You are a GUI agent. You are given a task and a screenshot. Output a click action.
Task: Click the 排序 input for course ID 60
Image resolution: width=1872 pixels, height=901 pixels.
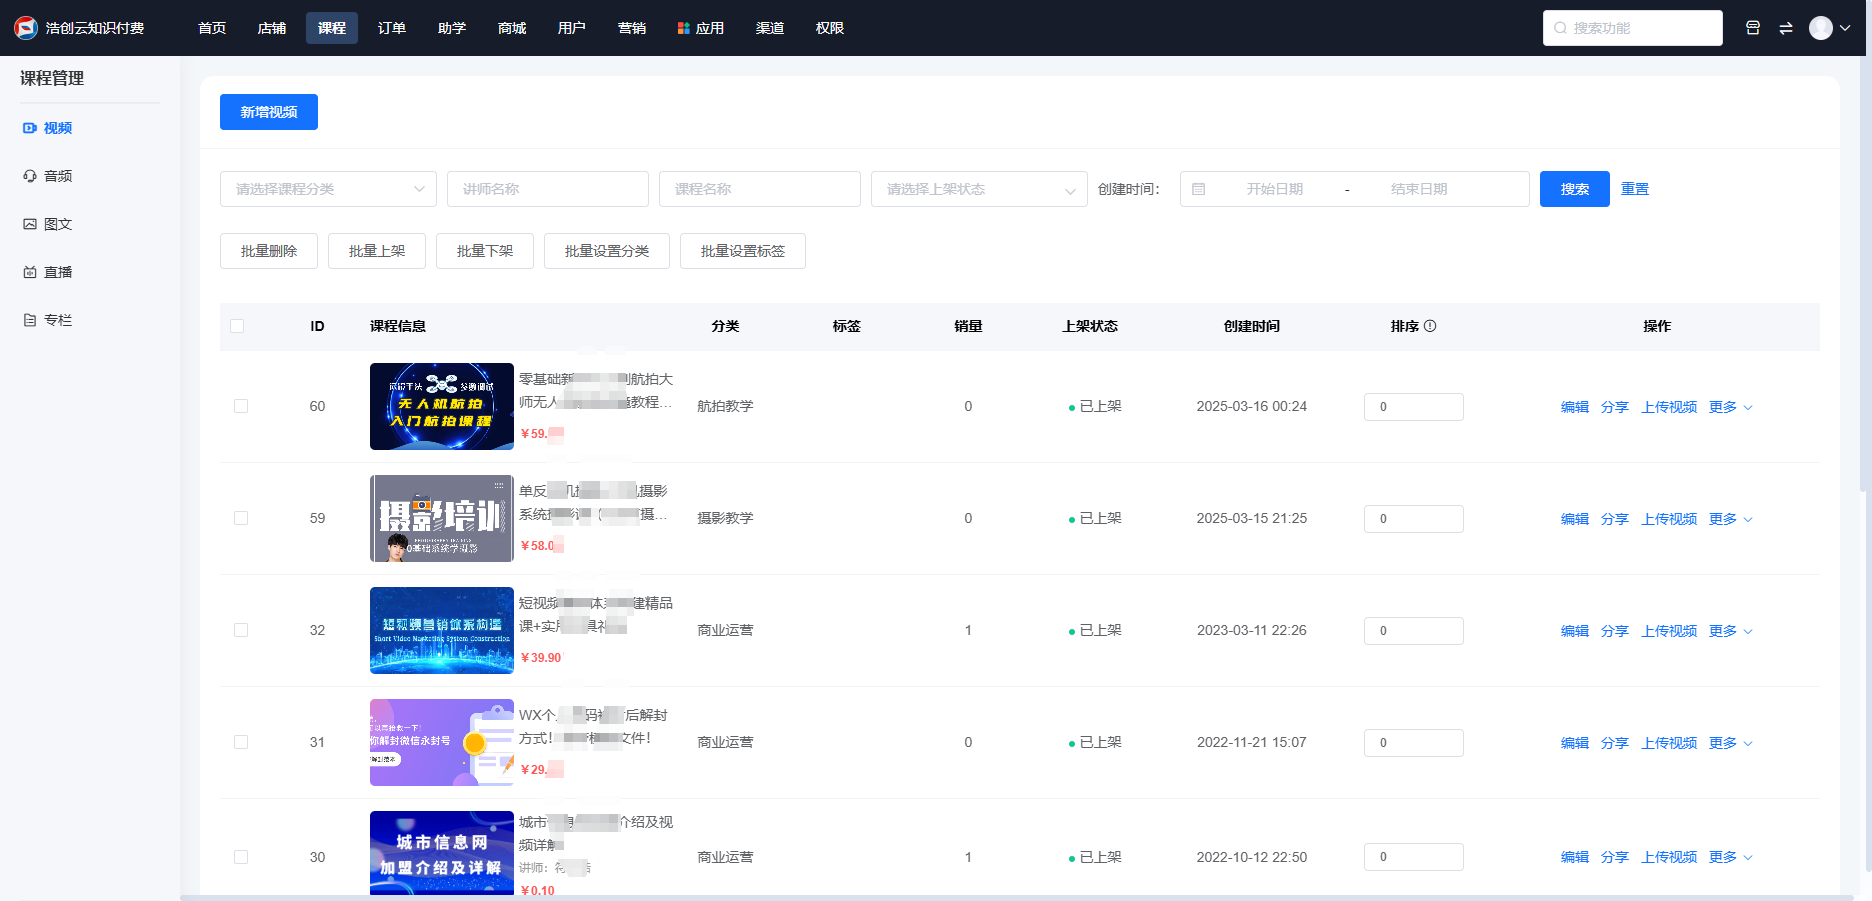[1414, 407]
